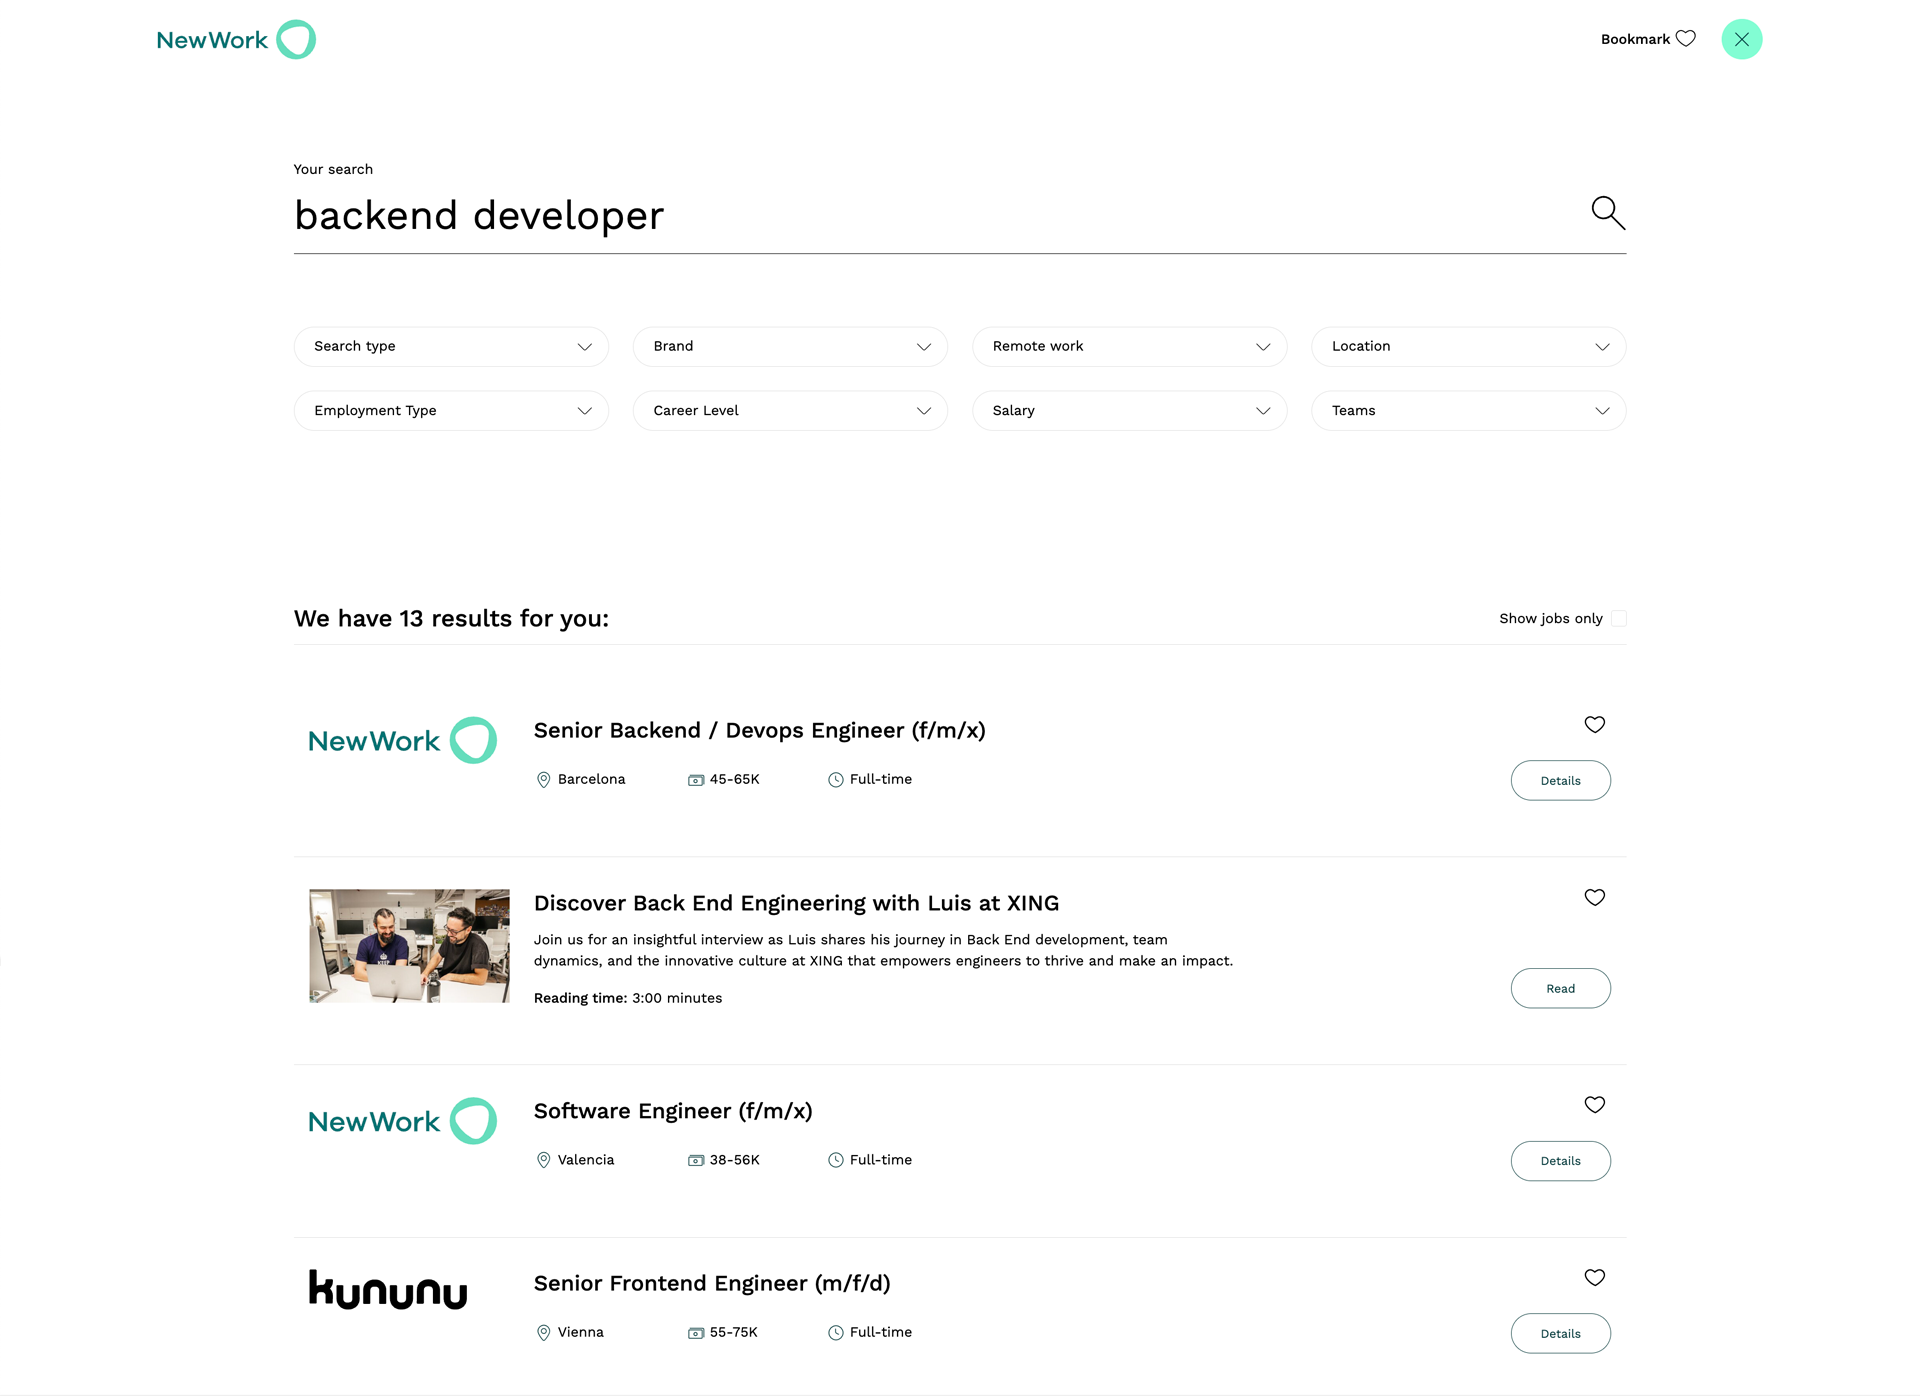The image size is (1920, 1400).
Task: Open the Senior Backend / Devops Engineer title
Action: [760, 731]
